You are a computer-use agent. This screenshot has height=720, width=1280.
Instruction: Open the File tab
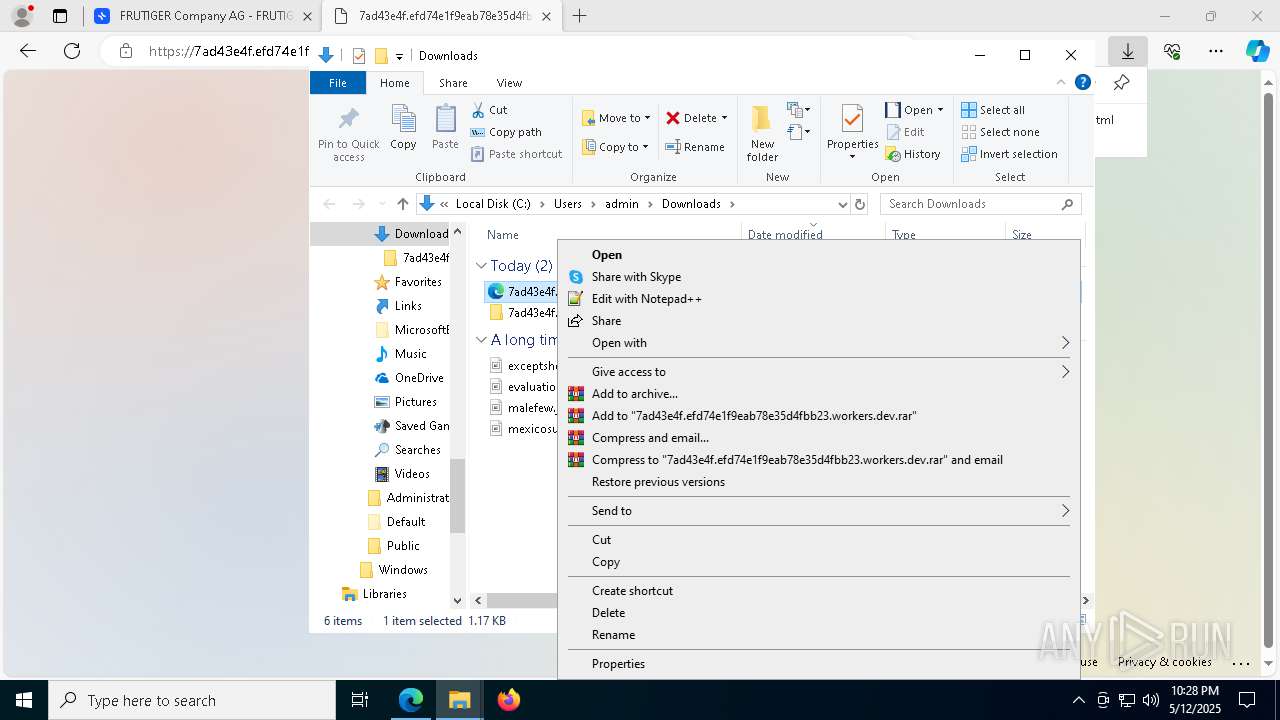point(338,83)
